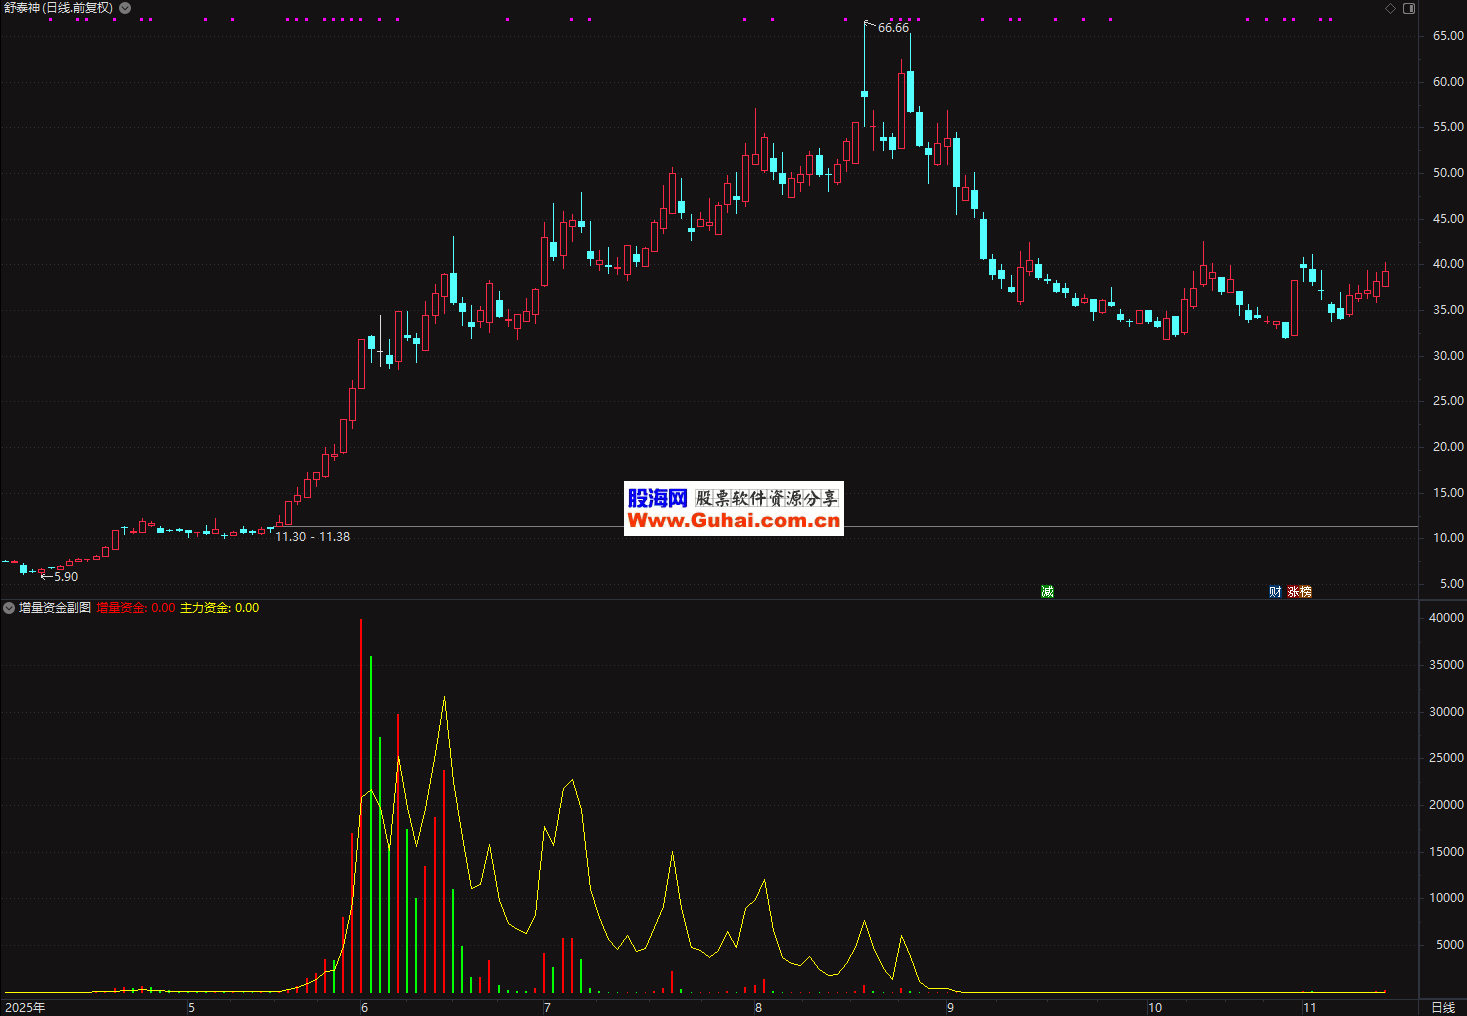The image size is (1467, 1016).
Task: Click month 9 on the time axis
Action: click(x=950, y=1007)
